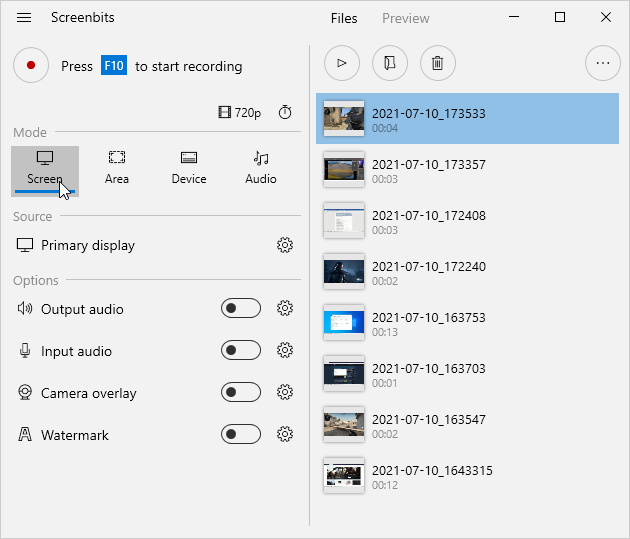Open the 720p video quality setting
The height and width of the screenshot is (539, 630).
[x=240, y=112]
